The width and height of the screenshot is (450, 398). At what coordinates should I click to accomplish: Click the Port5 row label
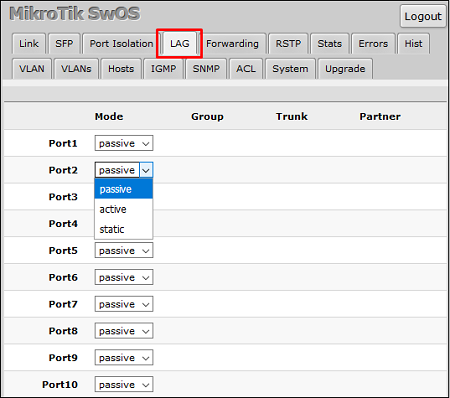click(x=63, y=250)
